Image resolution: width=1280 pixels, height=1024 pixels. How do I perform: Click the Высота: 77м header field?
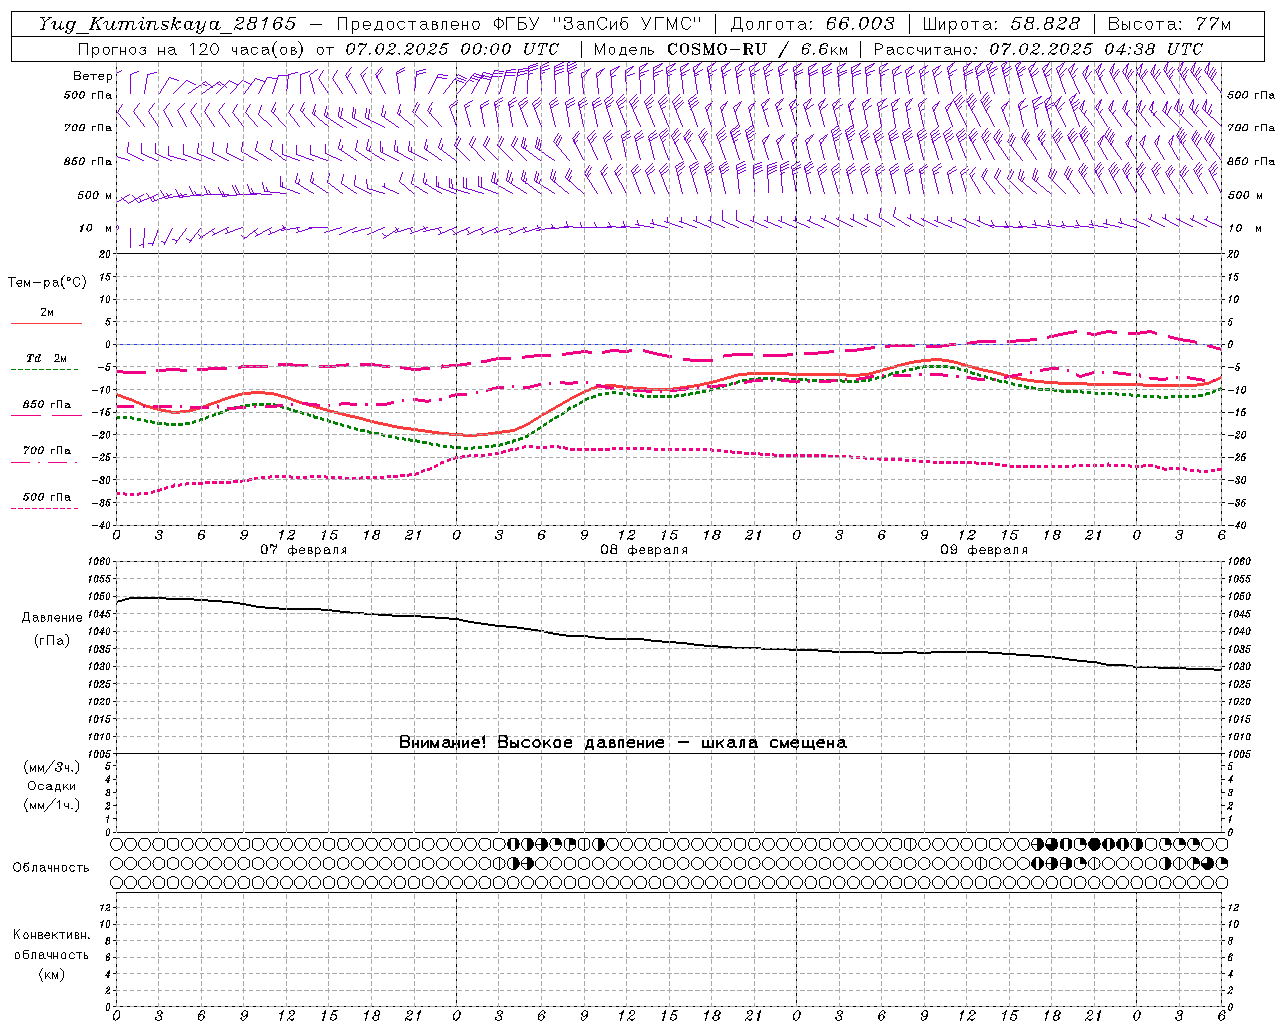(1168, 24)
